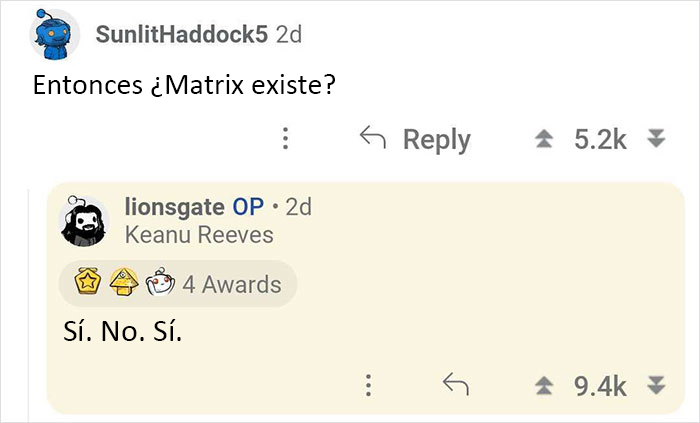The height and width of the screenshot is (423, 700).
Task: Click the 2d timestamp on lionsgate's reply
Action: coord(298,207)
